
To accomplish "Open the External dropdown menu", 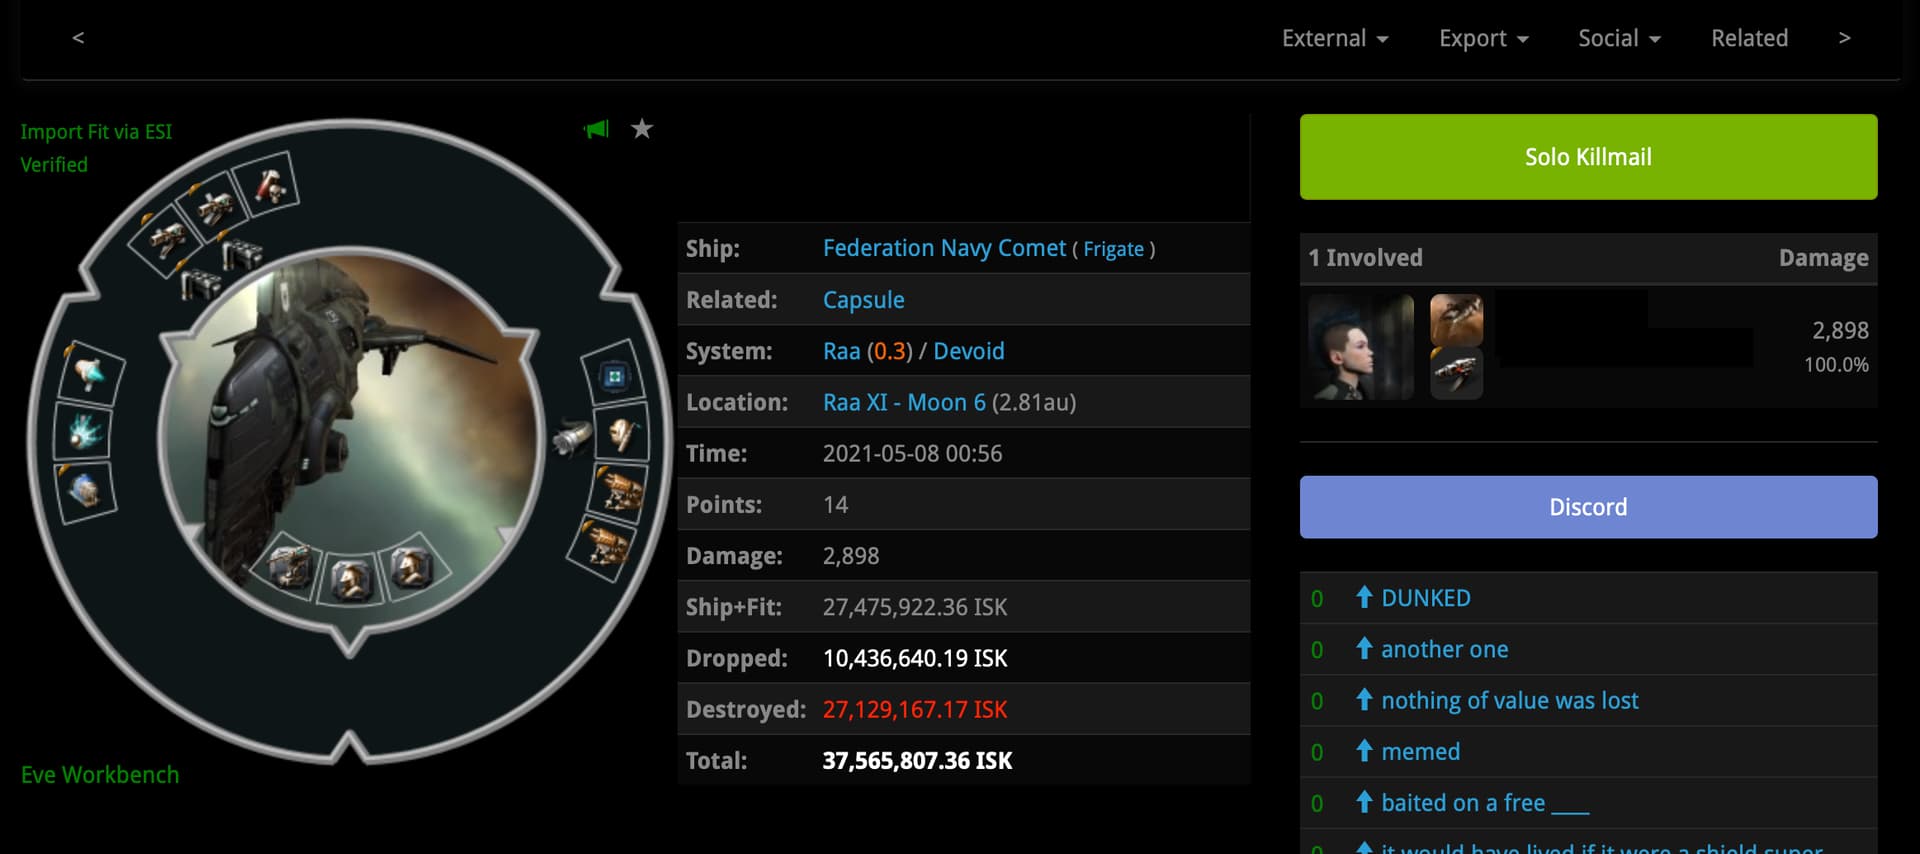I will [x=1335, y=38].
